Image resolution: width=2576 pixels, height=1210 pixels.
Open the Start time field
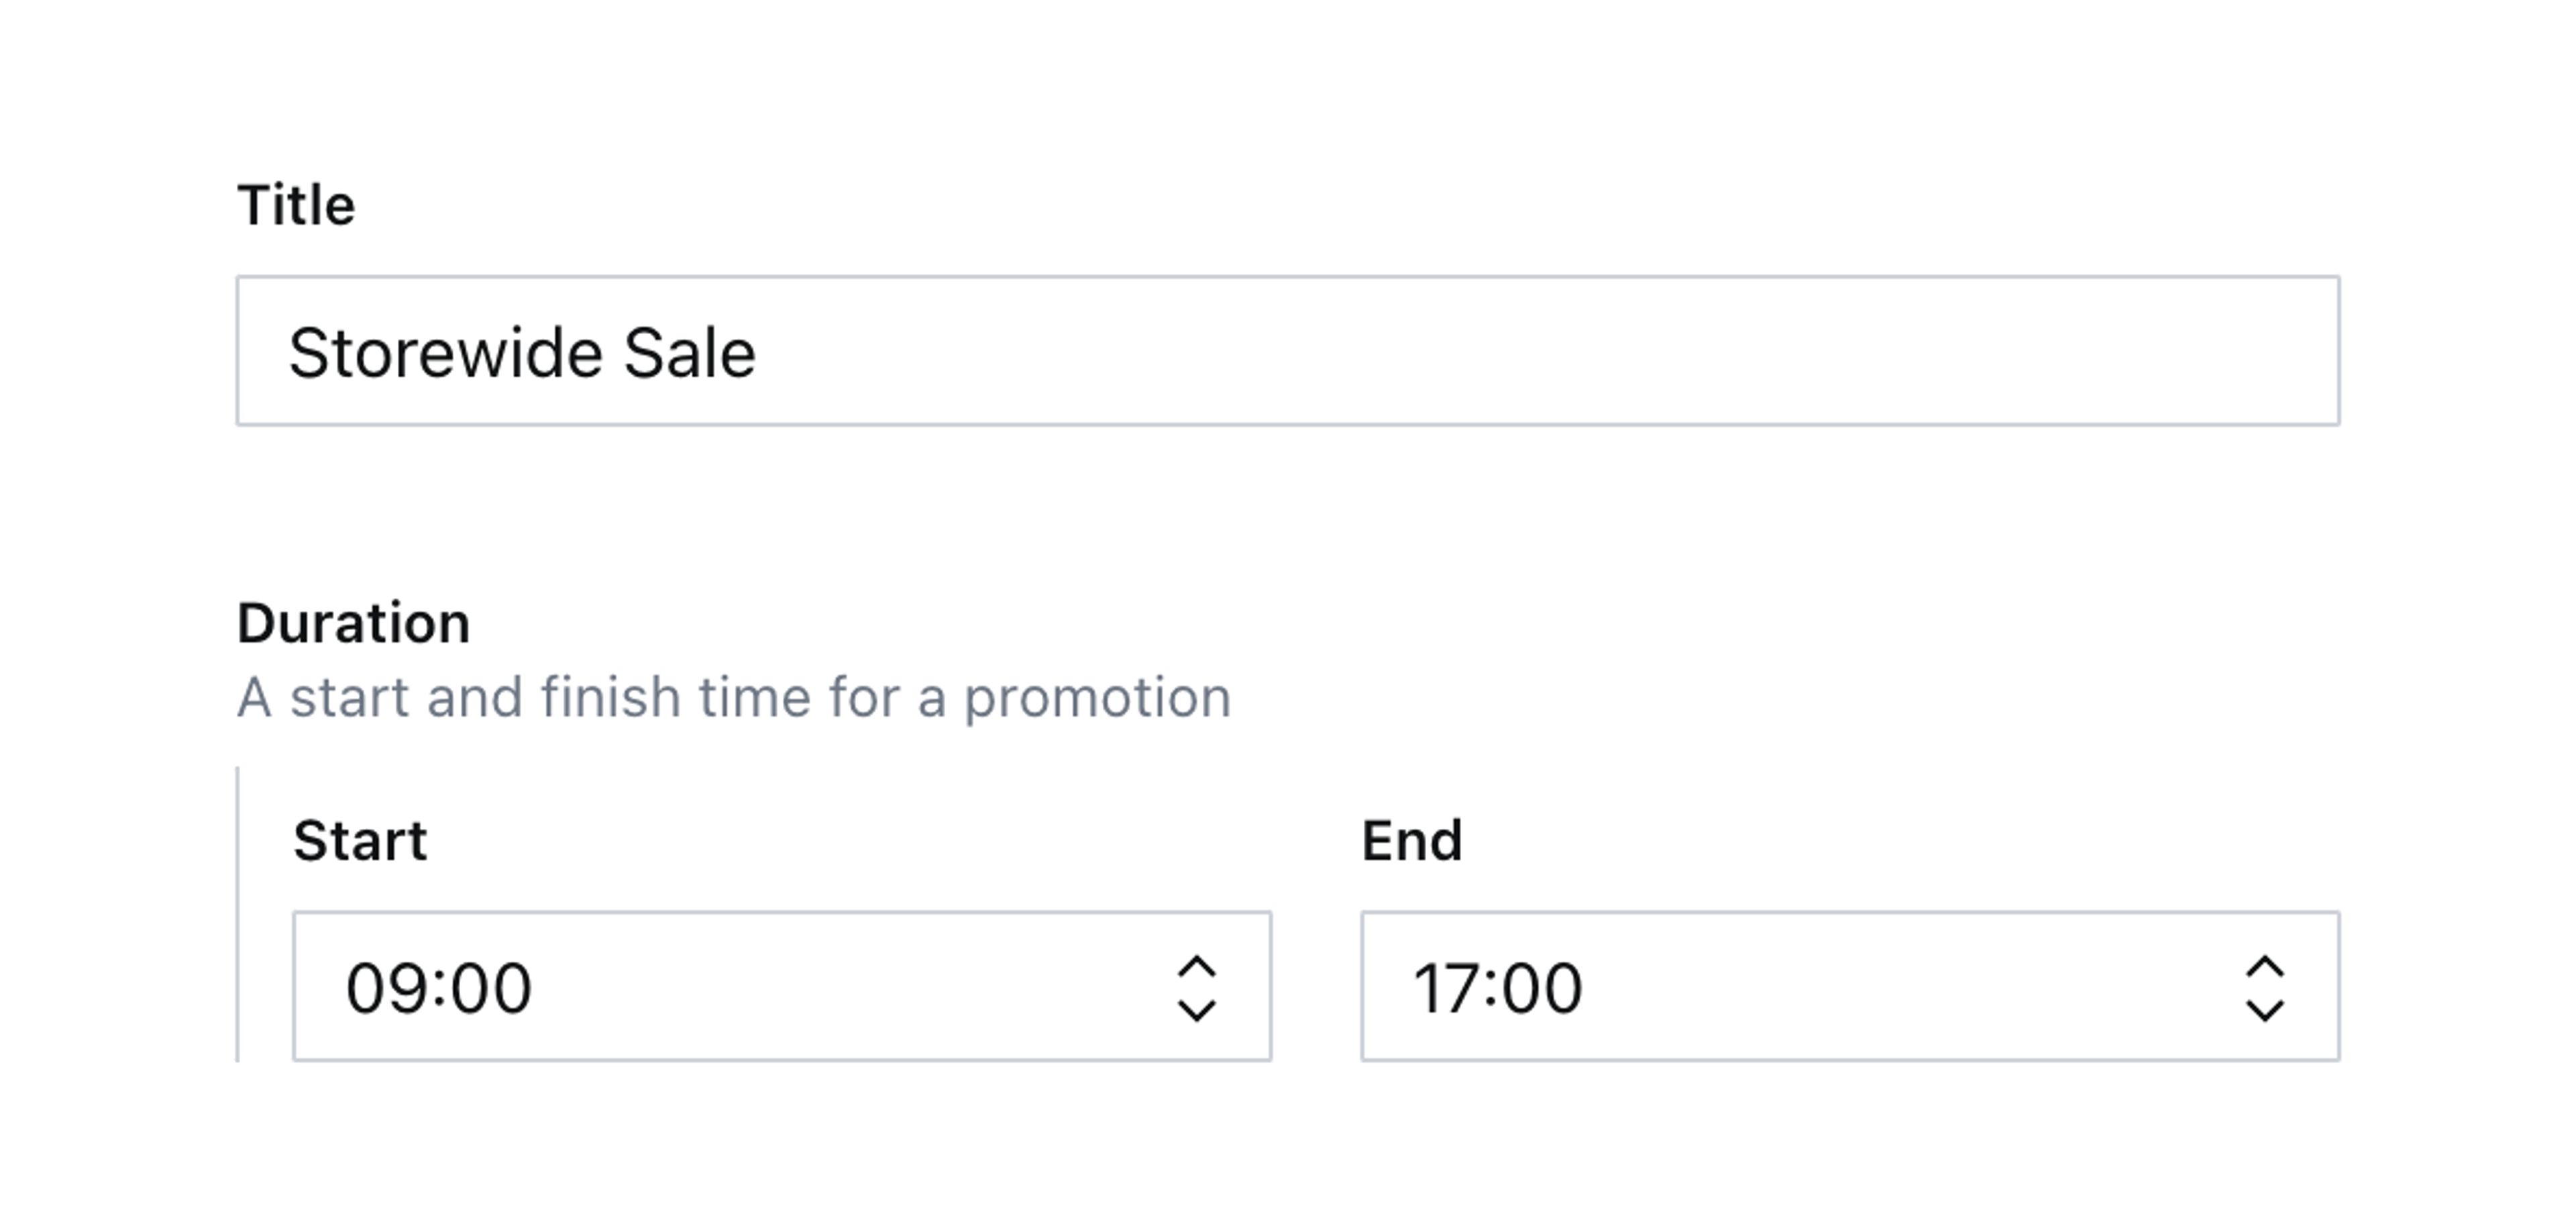tap(780, 986)
